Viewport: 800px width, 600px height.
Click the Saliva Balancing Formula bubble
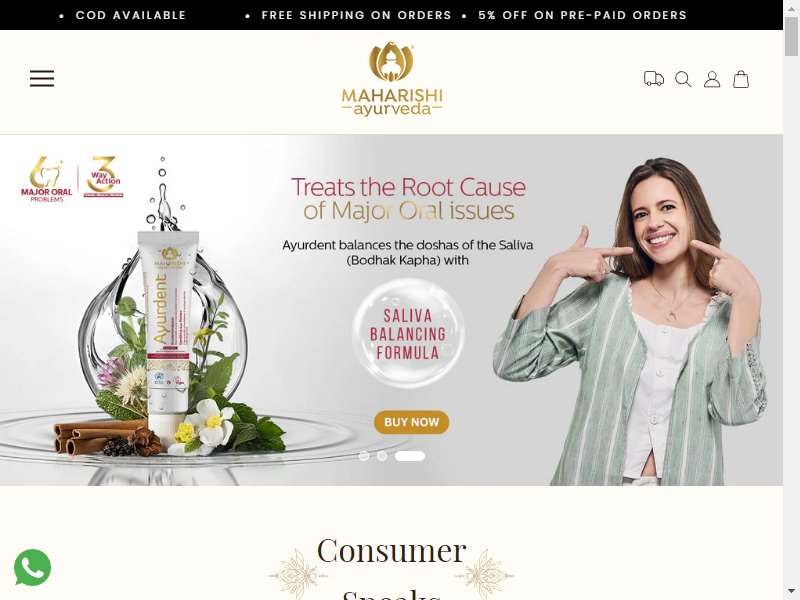[x=408, y=333]
